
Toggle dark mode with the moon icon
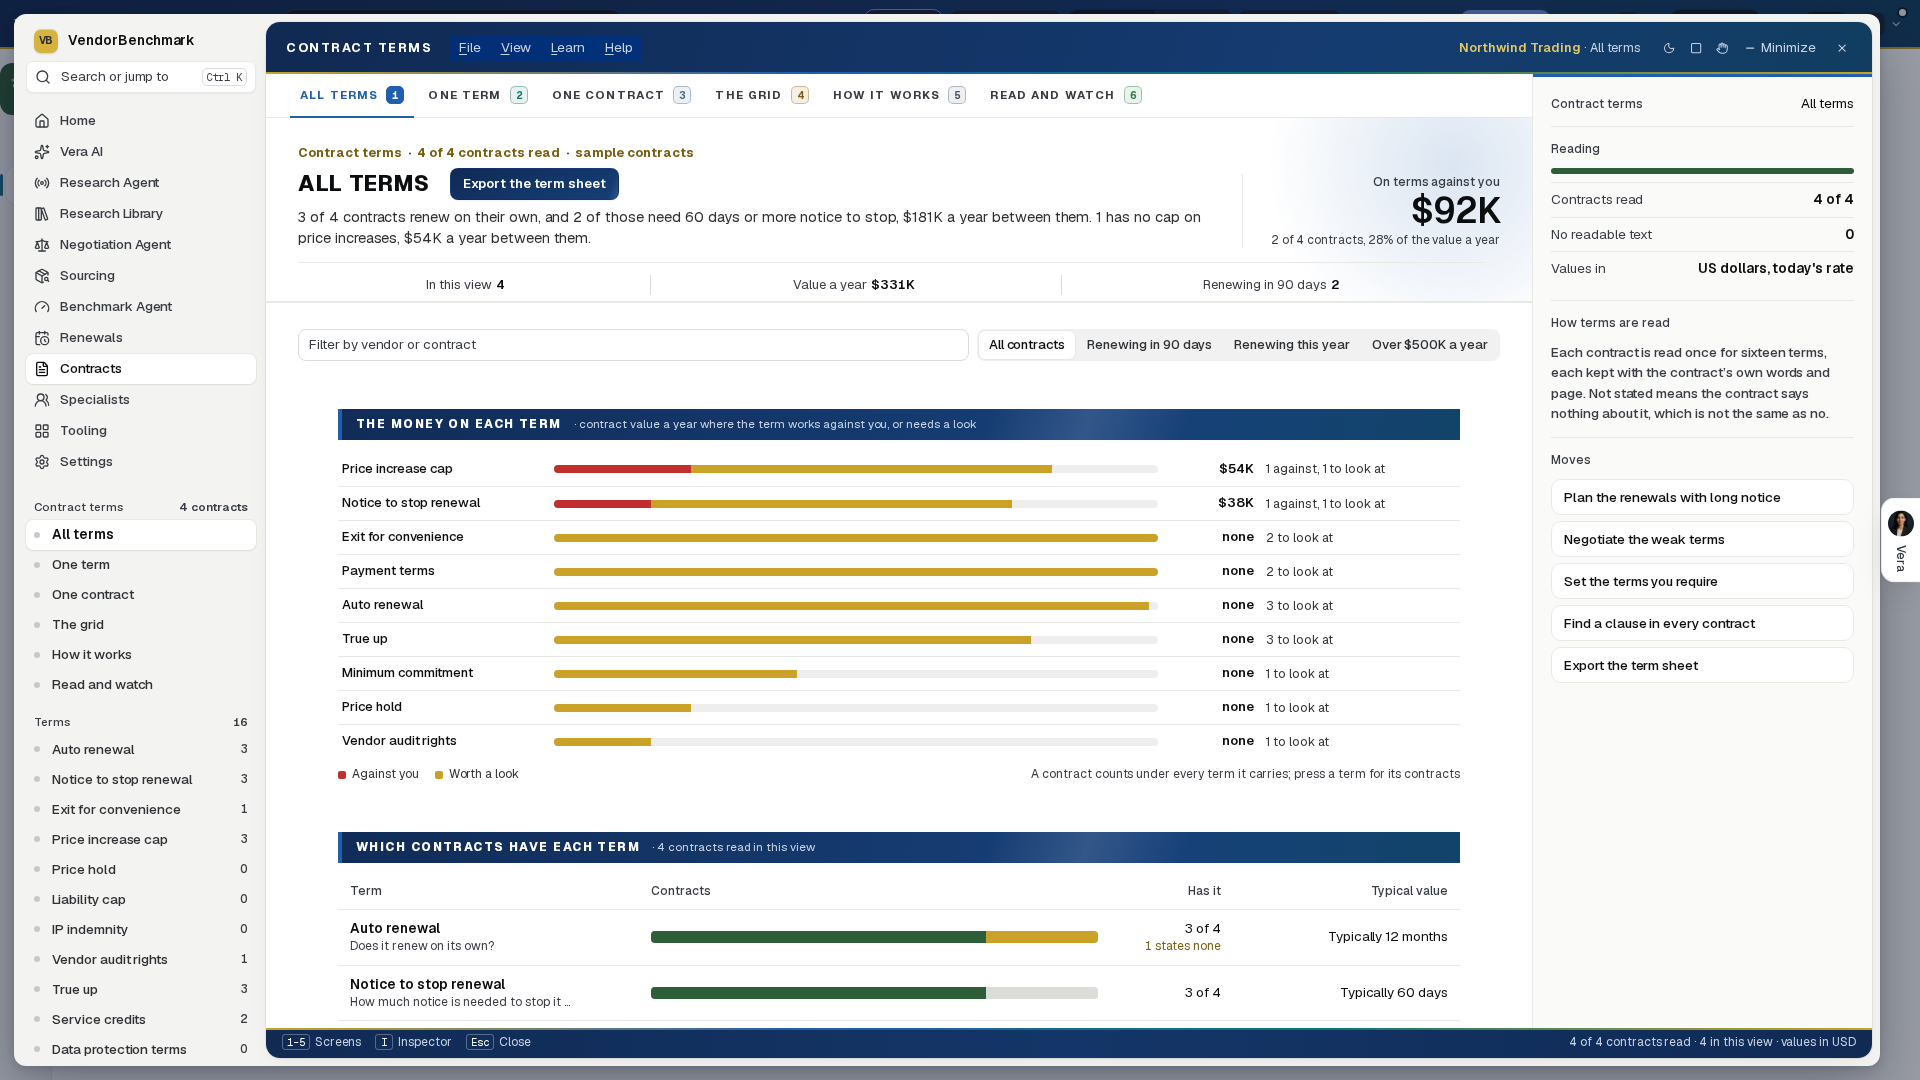[x=1669, y=48]
